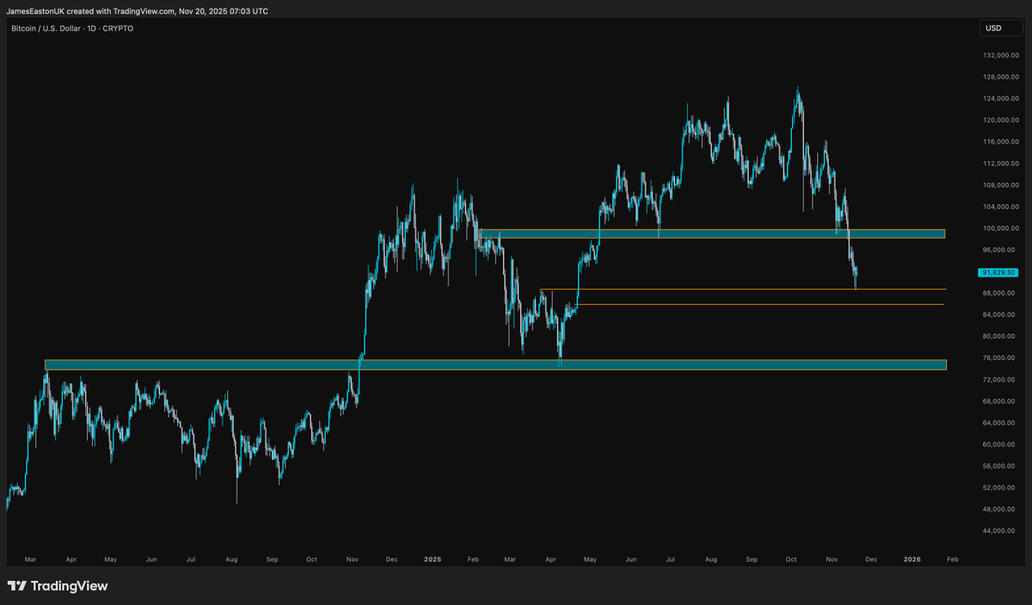
Task: Click the 100,000.00 price axis label
Action: [999, 228]
